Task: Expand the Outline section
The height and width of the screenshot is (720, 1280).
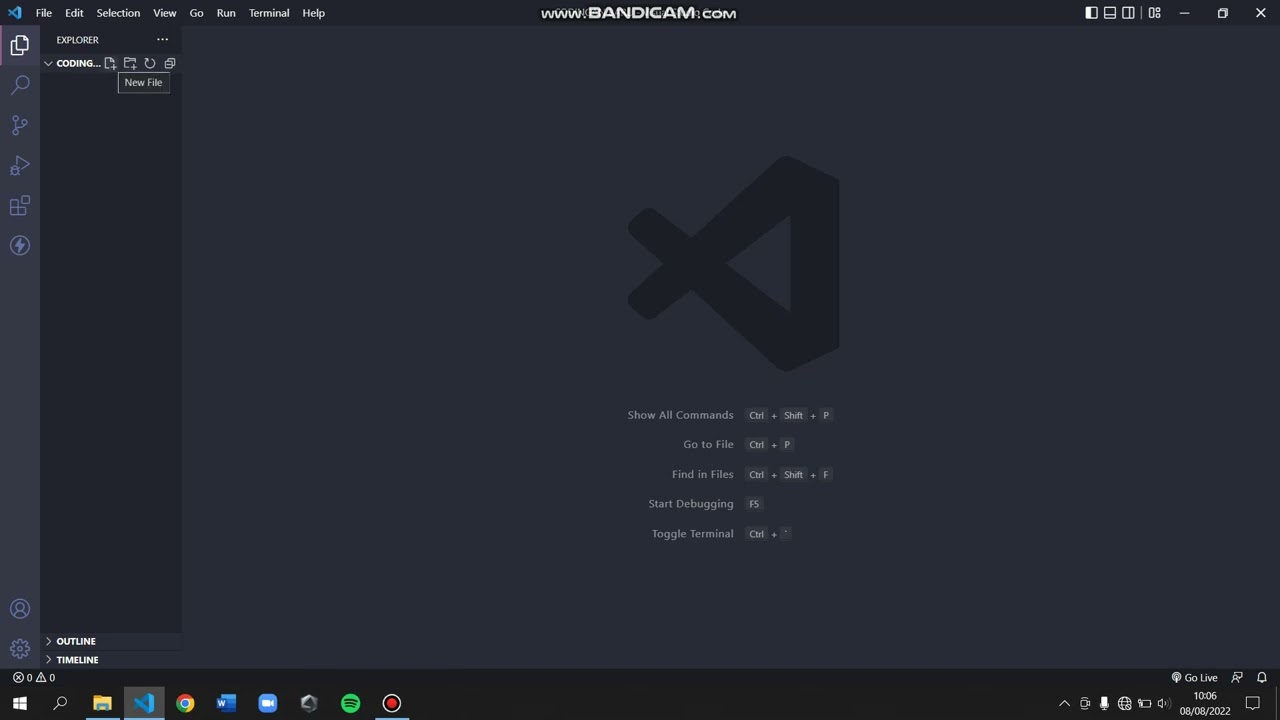Action: coord(111,641)
